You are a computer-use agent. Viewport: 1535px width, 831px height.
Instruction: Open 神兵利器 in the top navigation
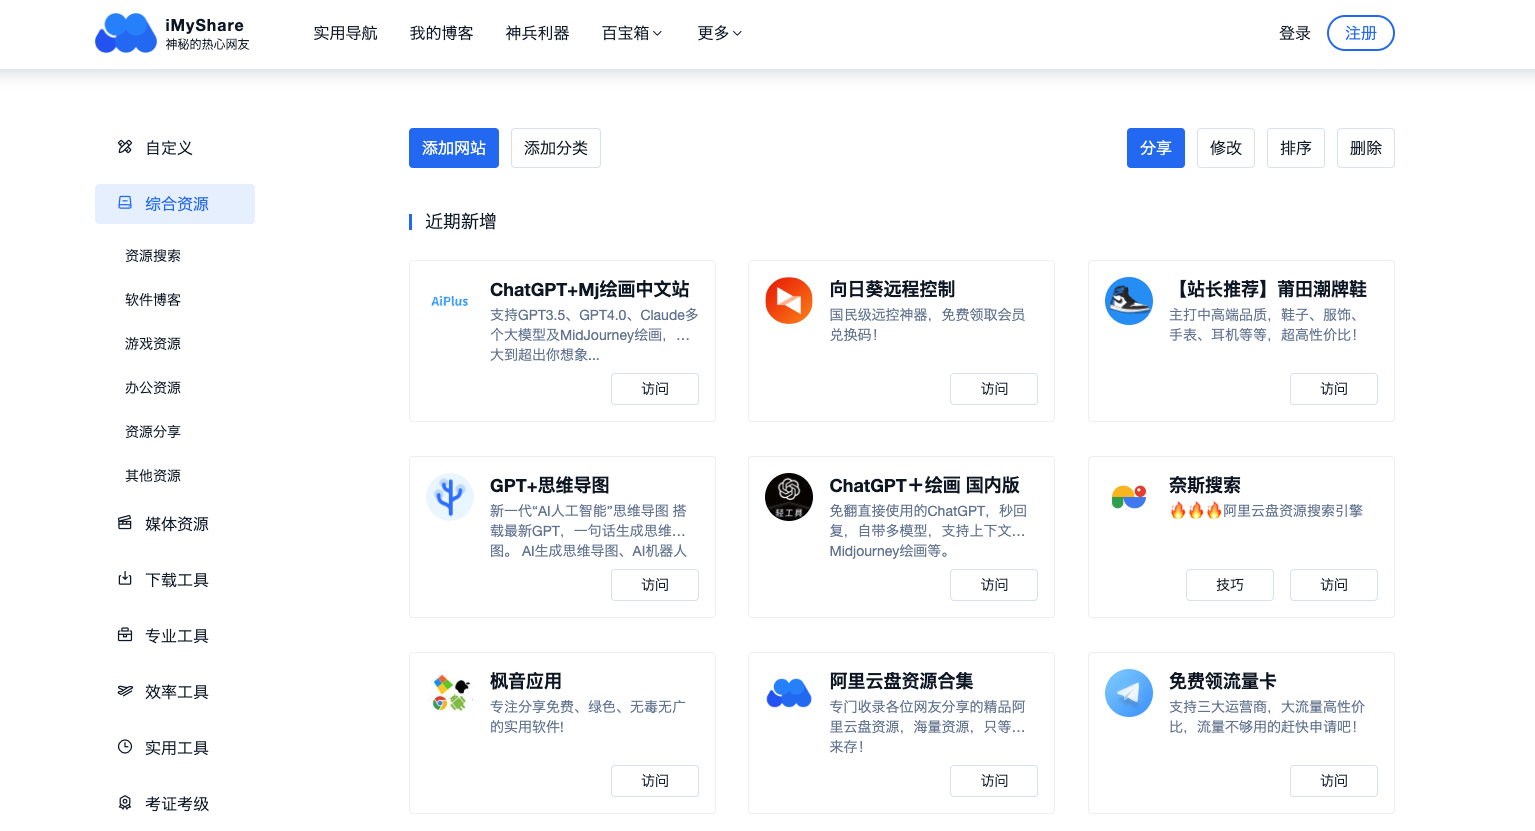[537, 33]
